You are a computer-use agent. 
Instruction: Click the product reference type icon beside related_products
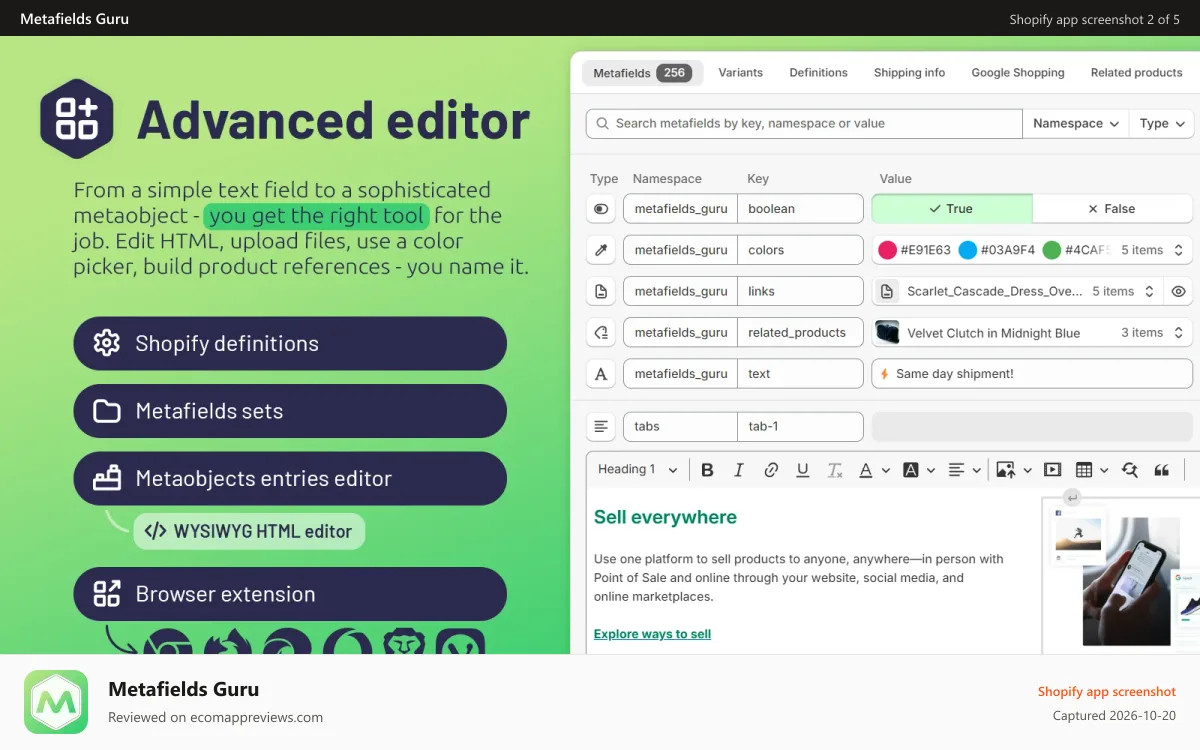601,333
